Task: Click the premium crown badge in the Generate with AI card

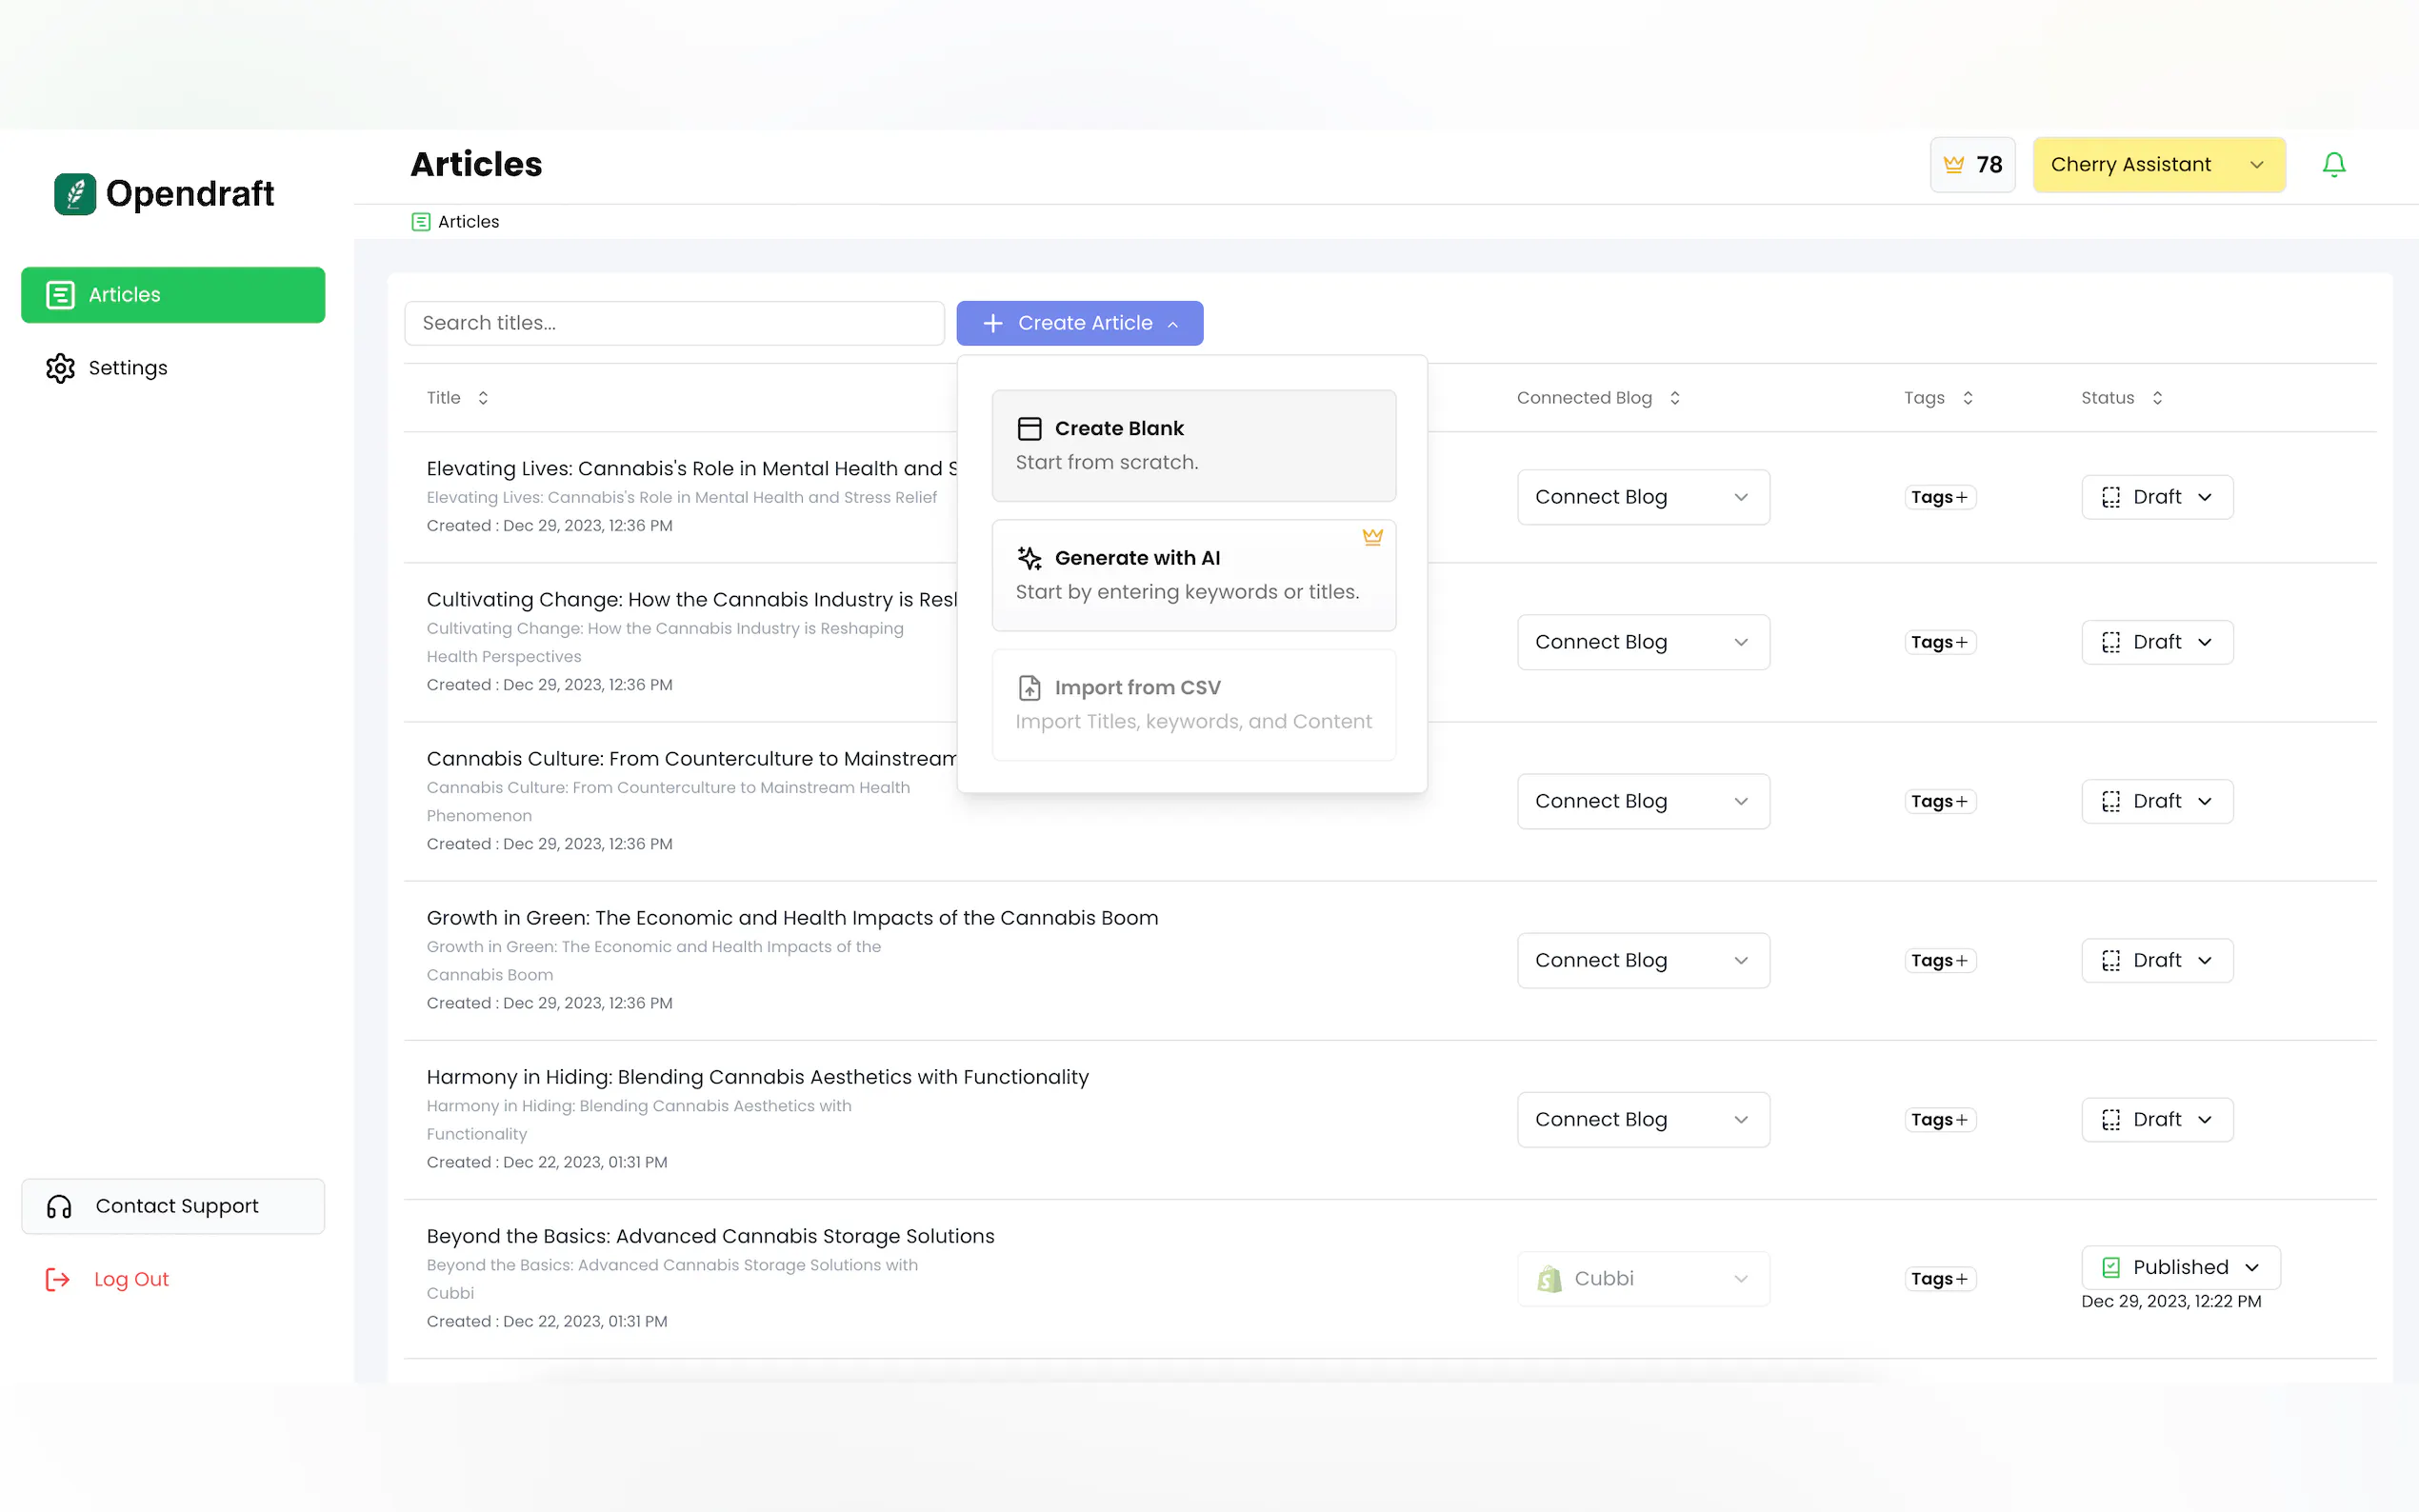Action: (x=1372, y=537)
